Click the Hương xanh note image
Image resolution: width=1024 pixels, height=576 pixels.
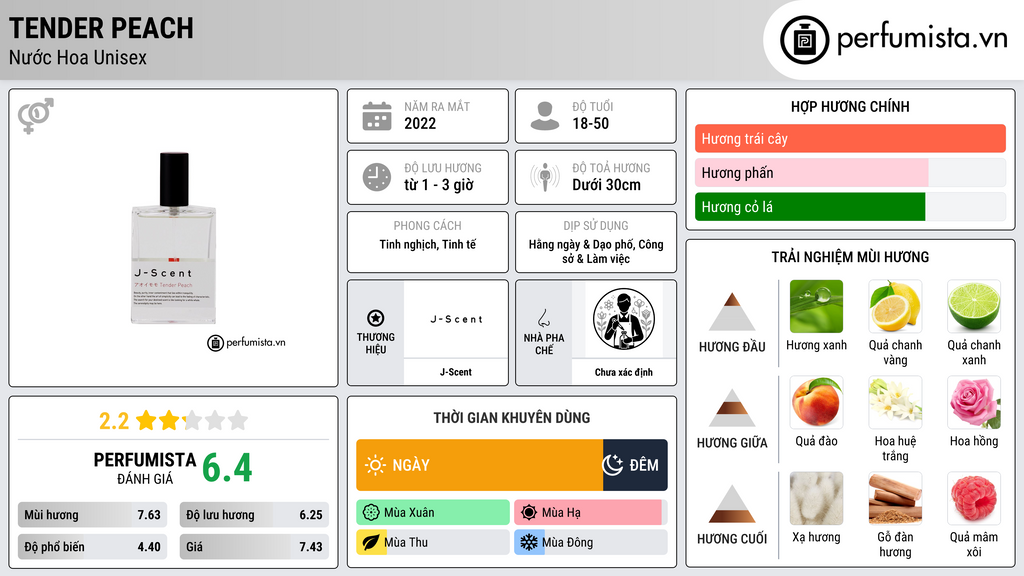(x=816, y=306)
